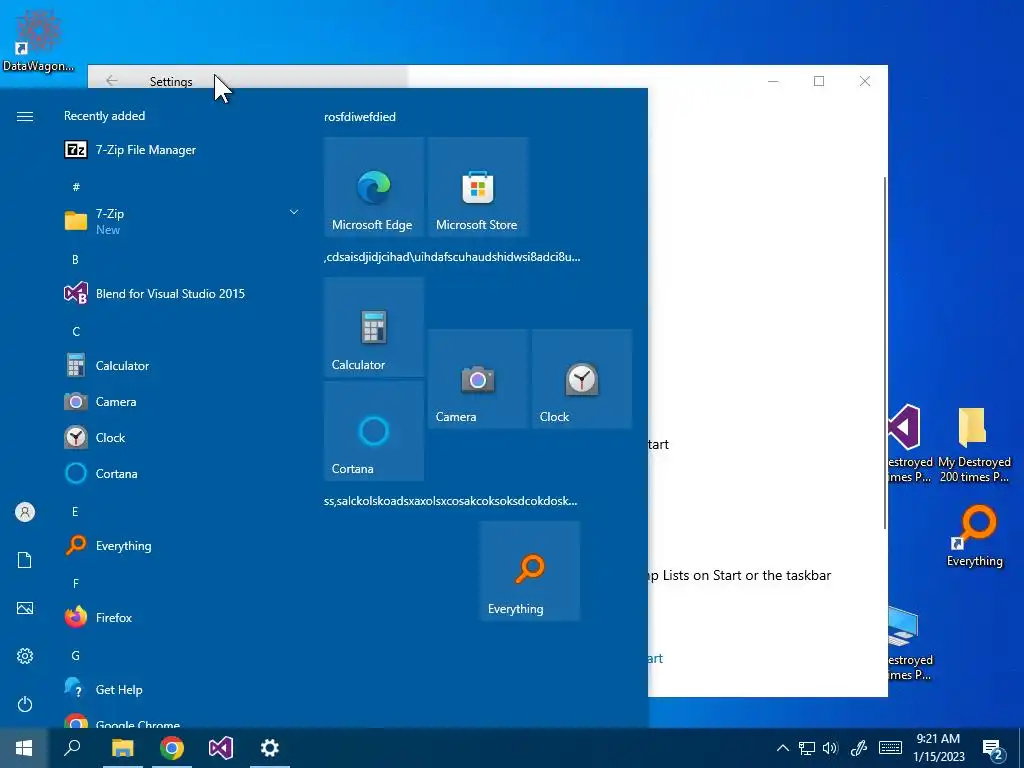Select the rosfdiwefdied tile group name
The image size is (1024, 768).
click(x=360, y=117)
